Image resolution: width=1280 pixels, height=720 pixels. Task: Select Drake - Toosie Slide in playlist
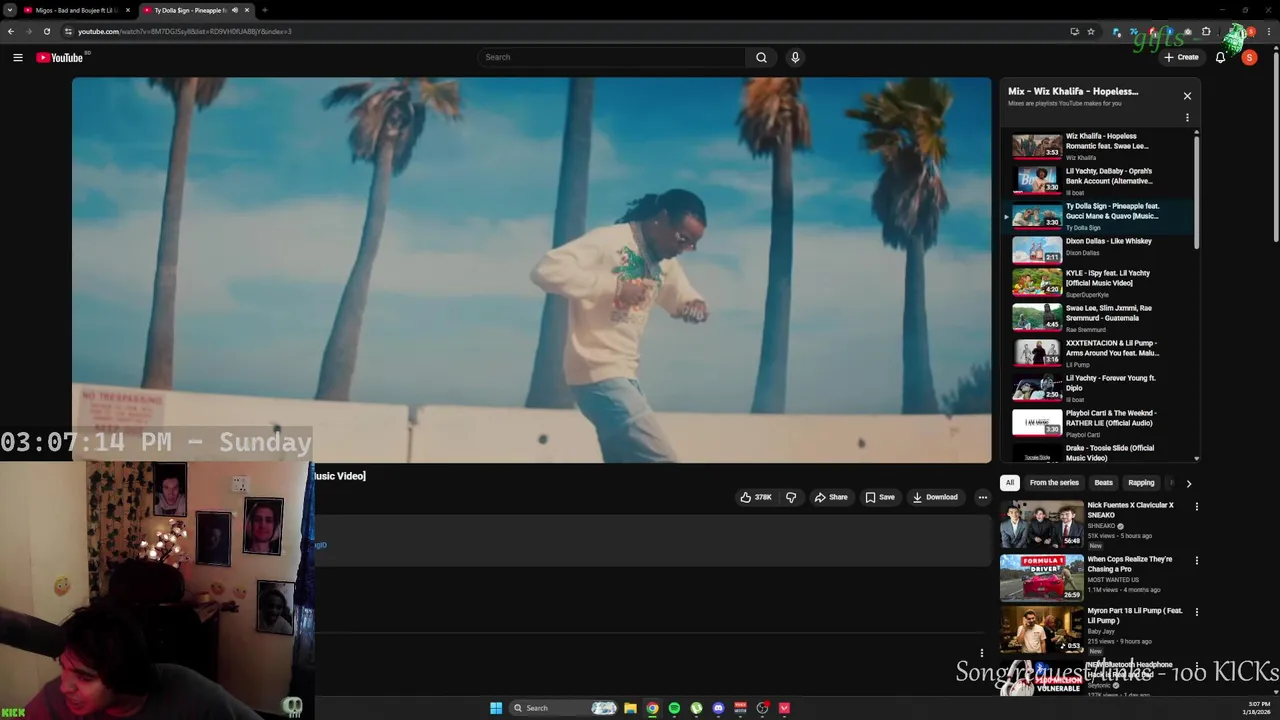[1098, 452]
